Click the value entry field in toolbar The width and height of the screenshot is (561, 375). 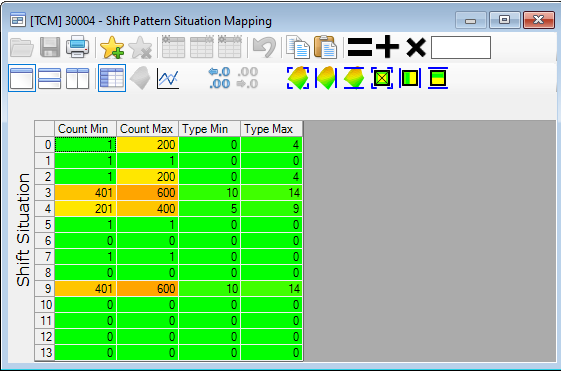point(460,47)
